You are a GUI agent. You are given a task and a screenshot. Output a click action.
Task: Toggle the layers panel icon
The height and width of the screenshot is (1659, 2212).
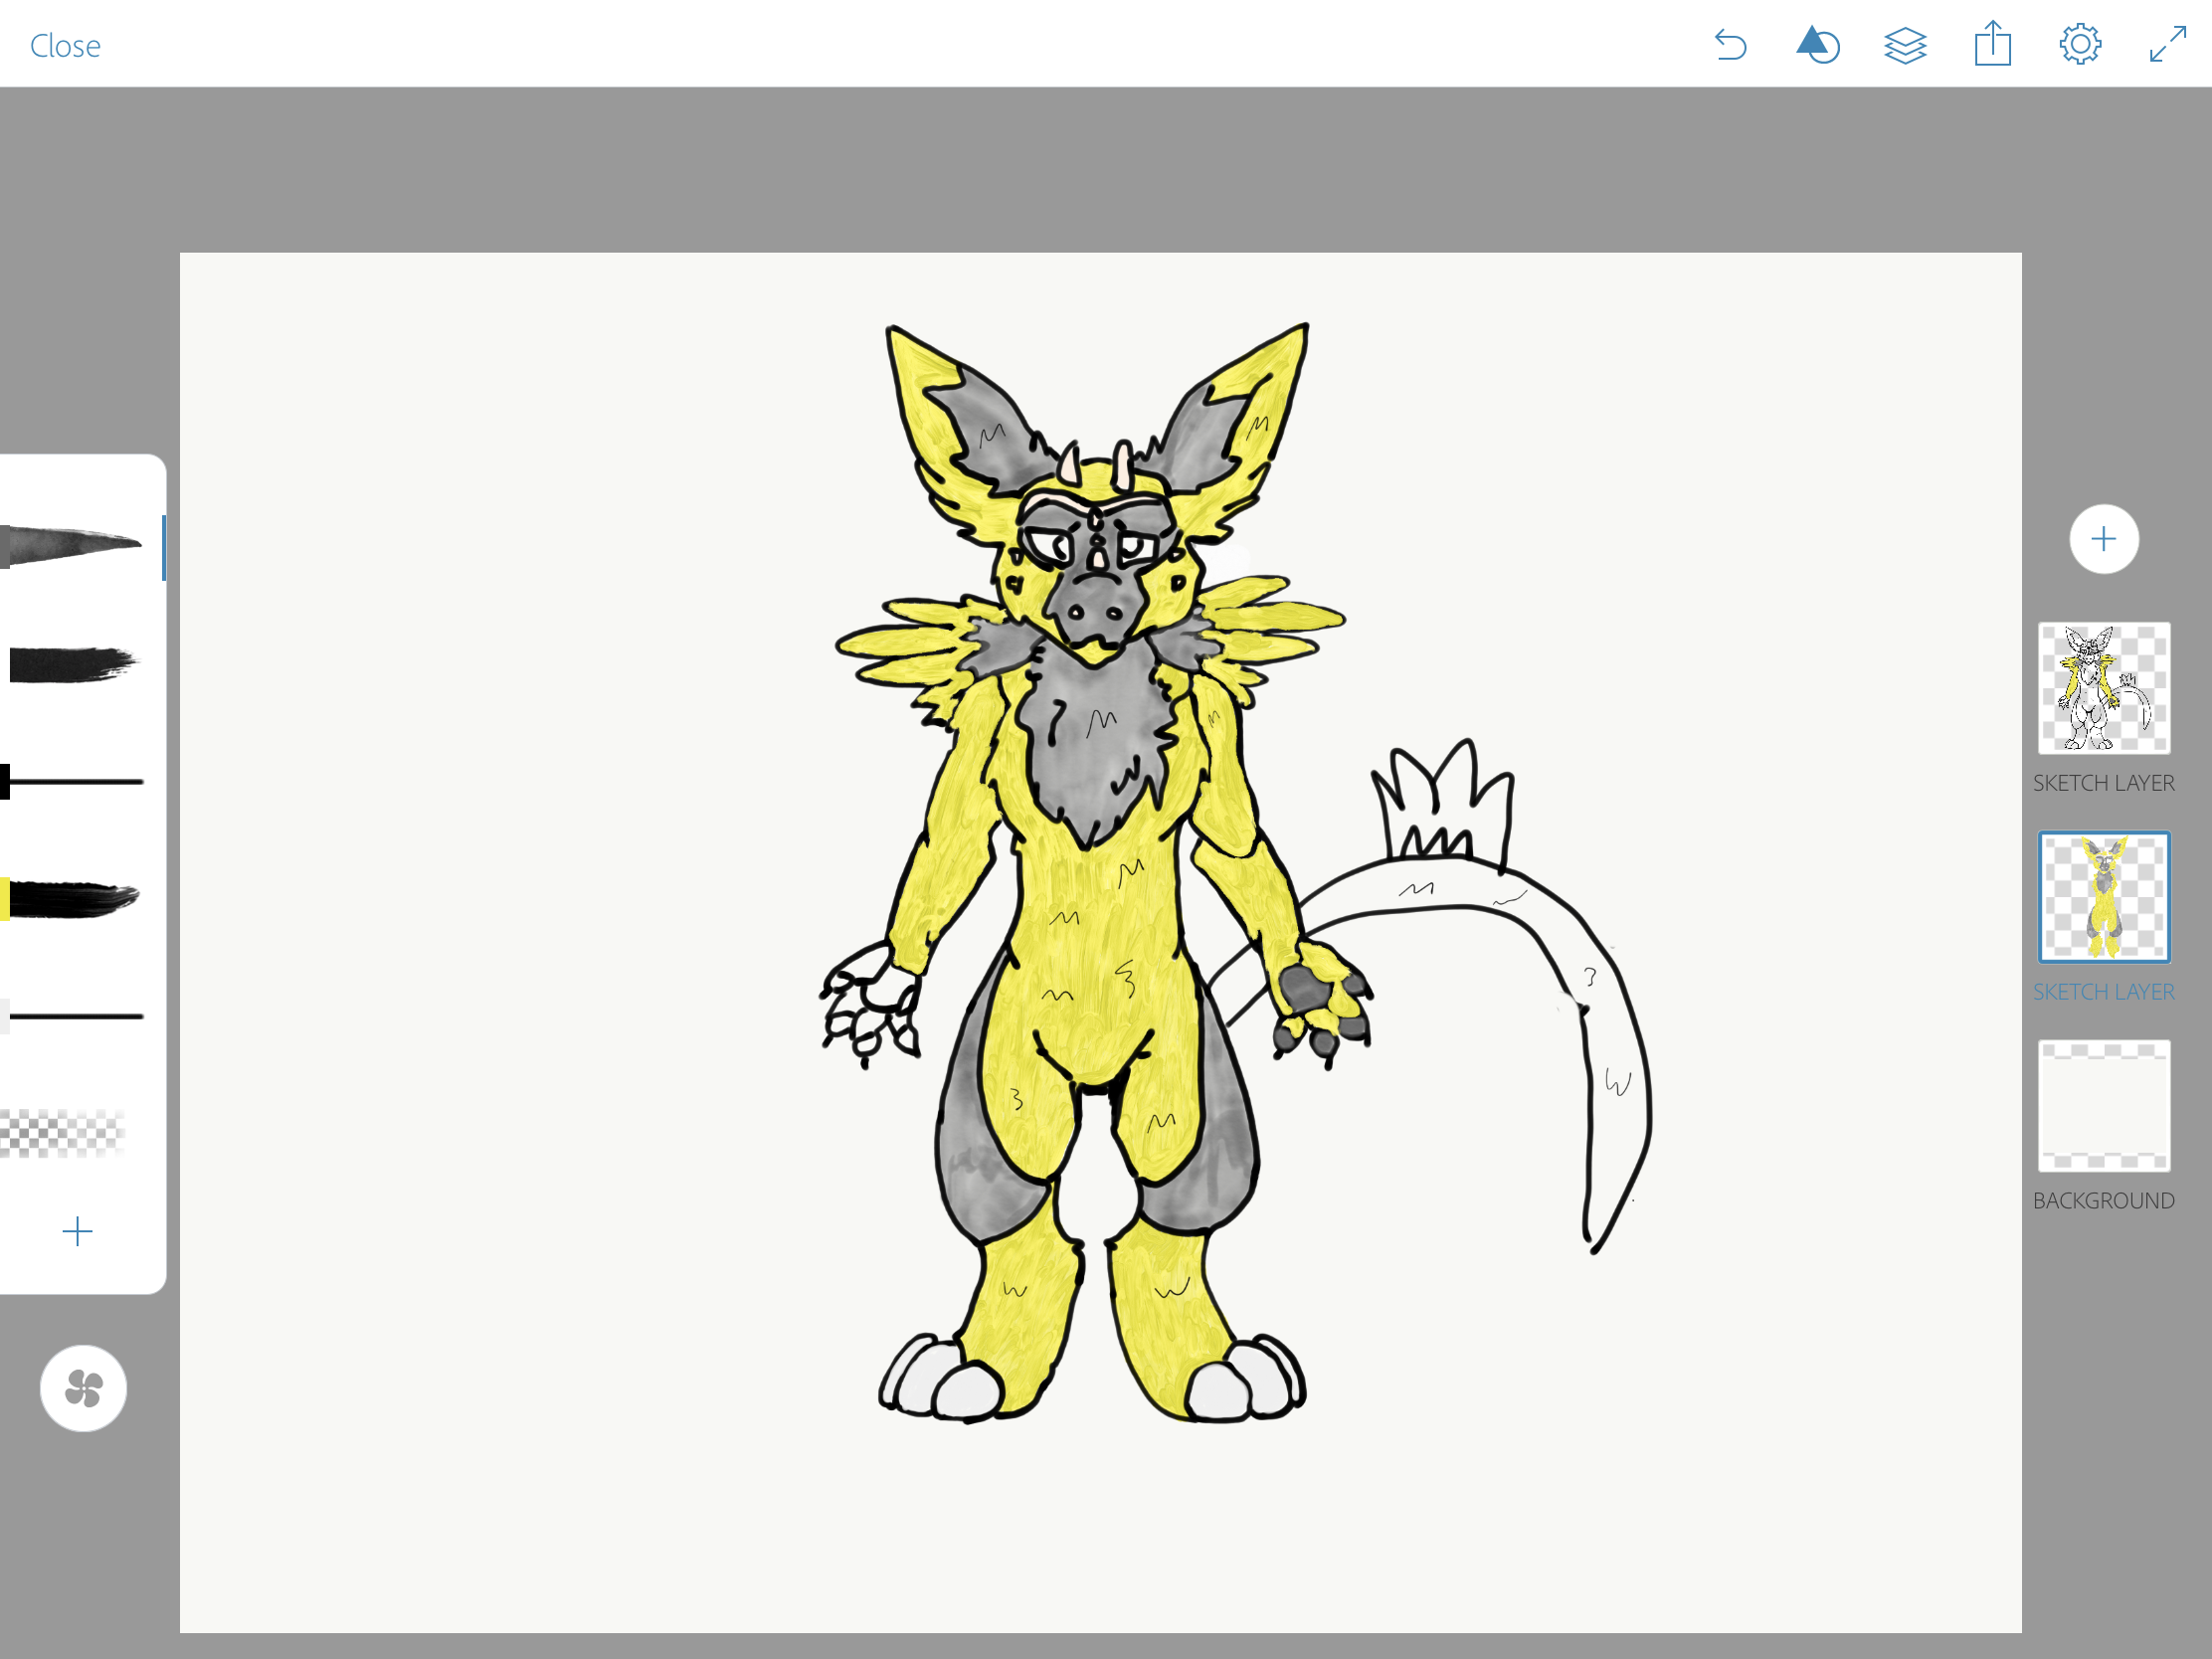click(x=1905, y=45)
